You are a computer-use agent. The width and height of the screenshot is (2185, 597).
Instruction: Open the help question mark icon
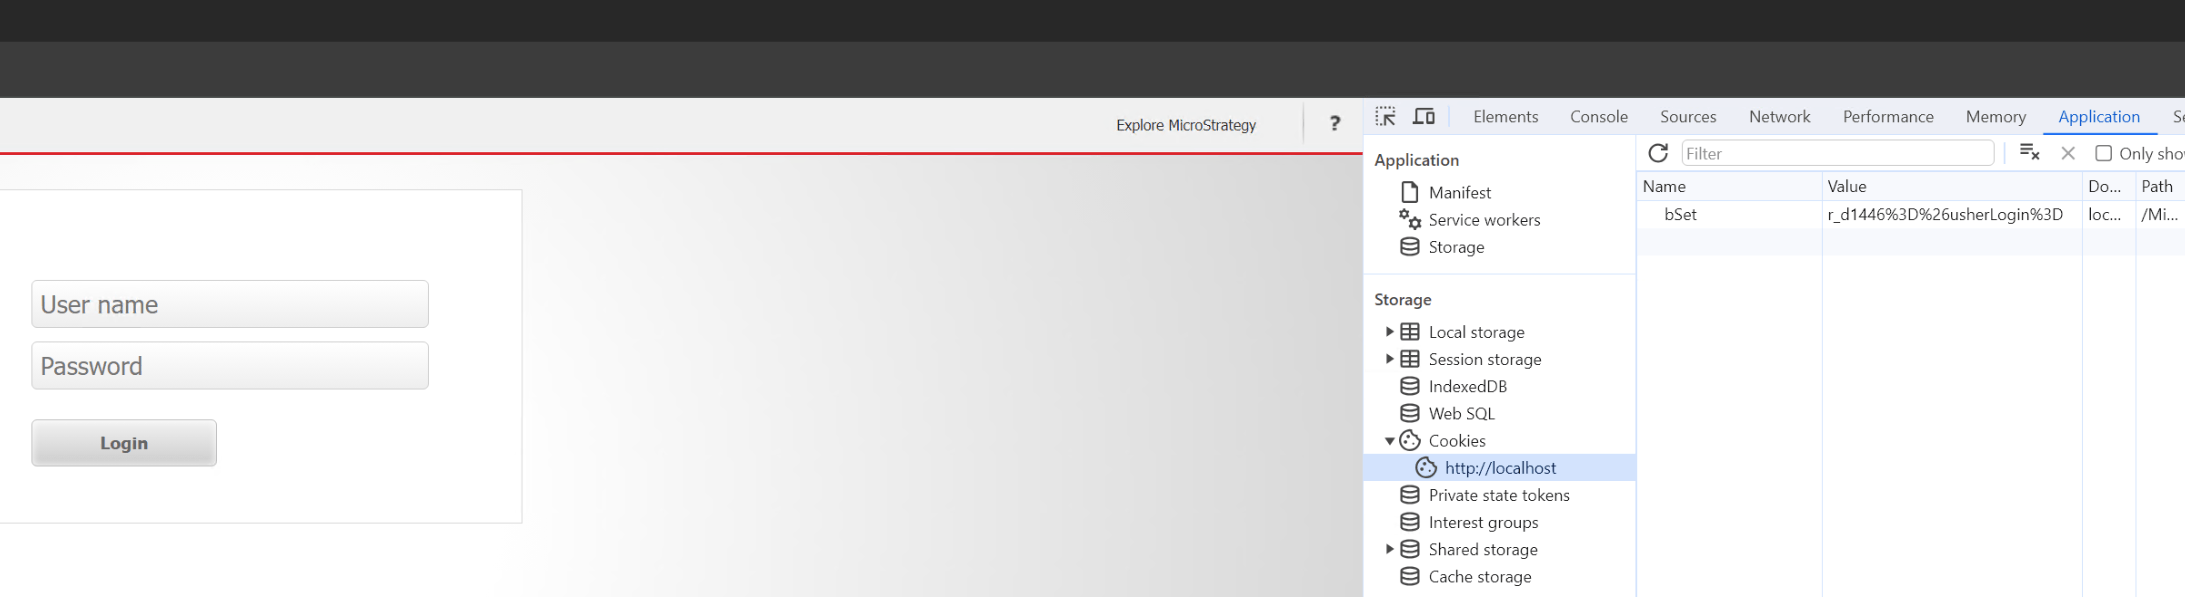click(x=1334, y=124)
